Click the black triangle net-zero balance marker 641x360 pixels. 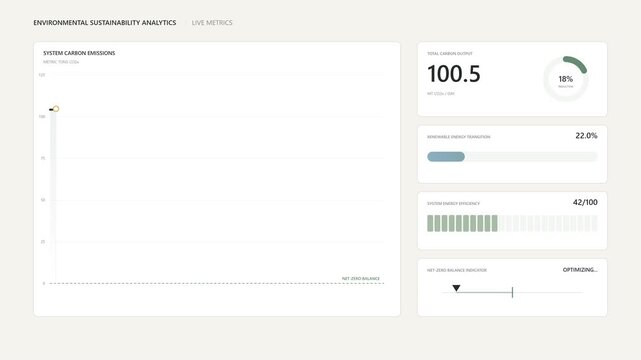(457, 288)
